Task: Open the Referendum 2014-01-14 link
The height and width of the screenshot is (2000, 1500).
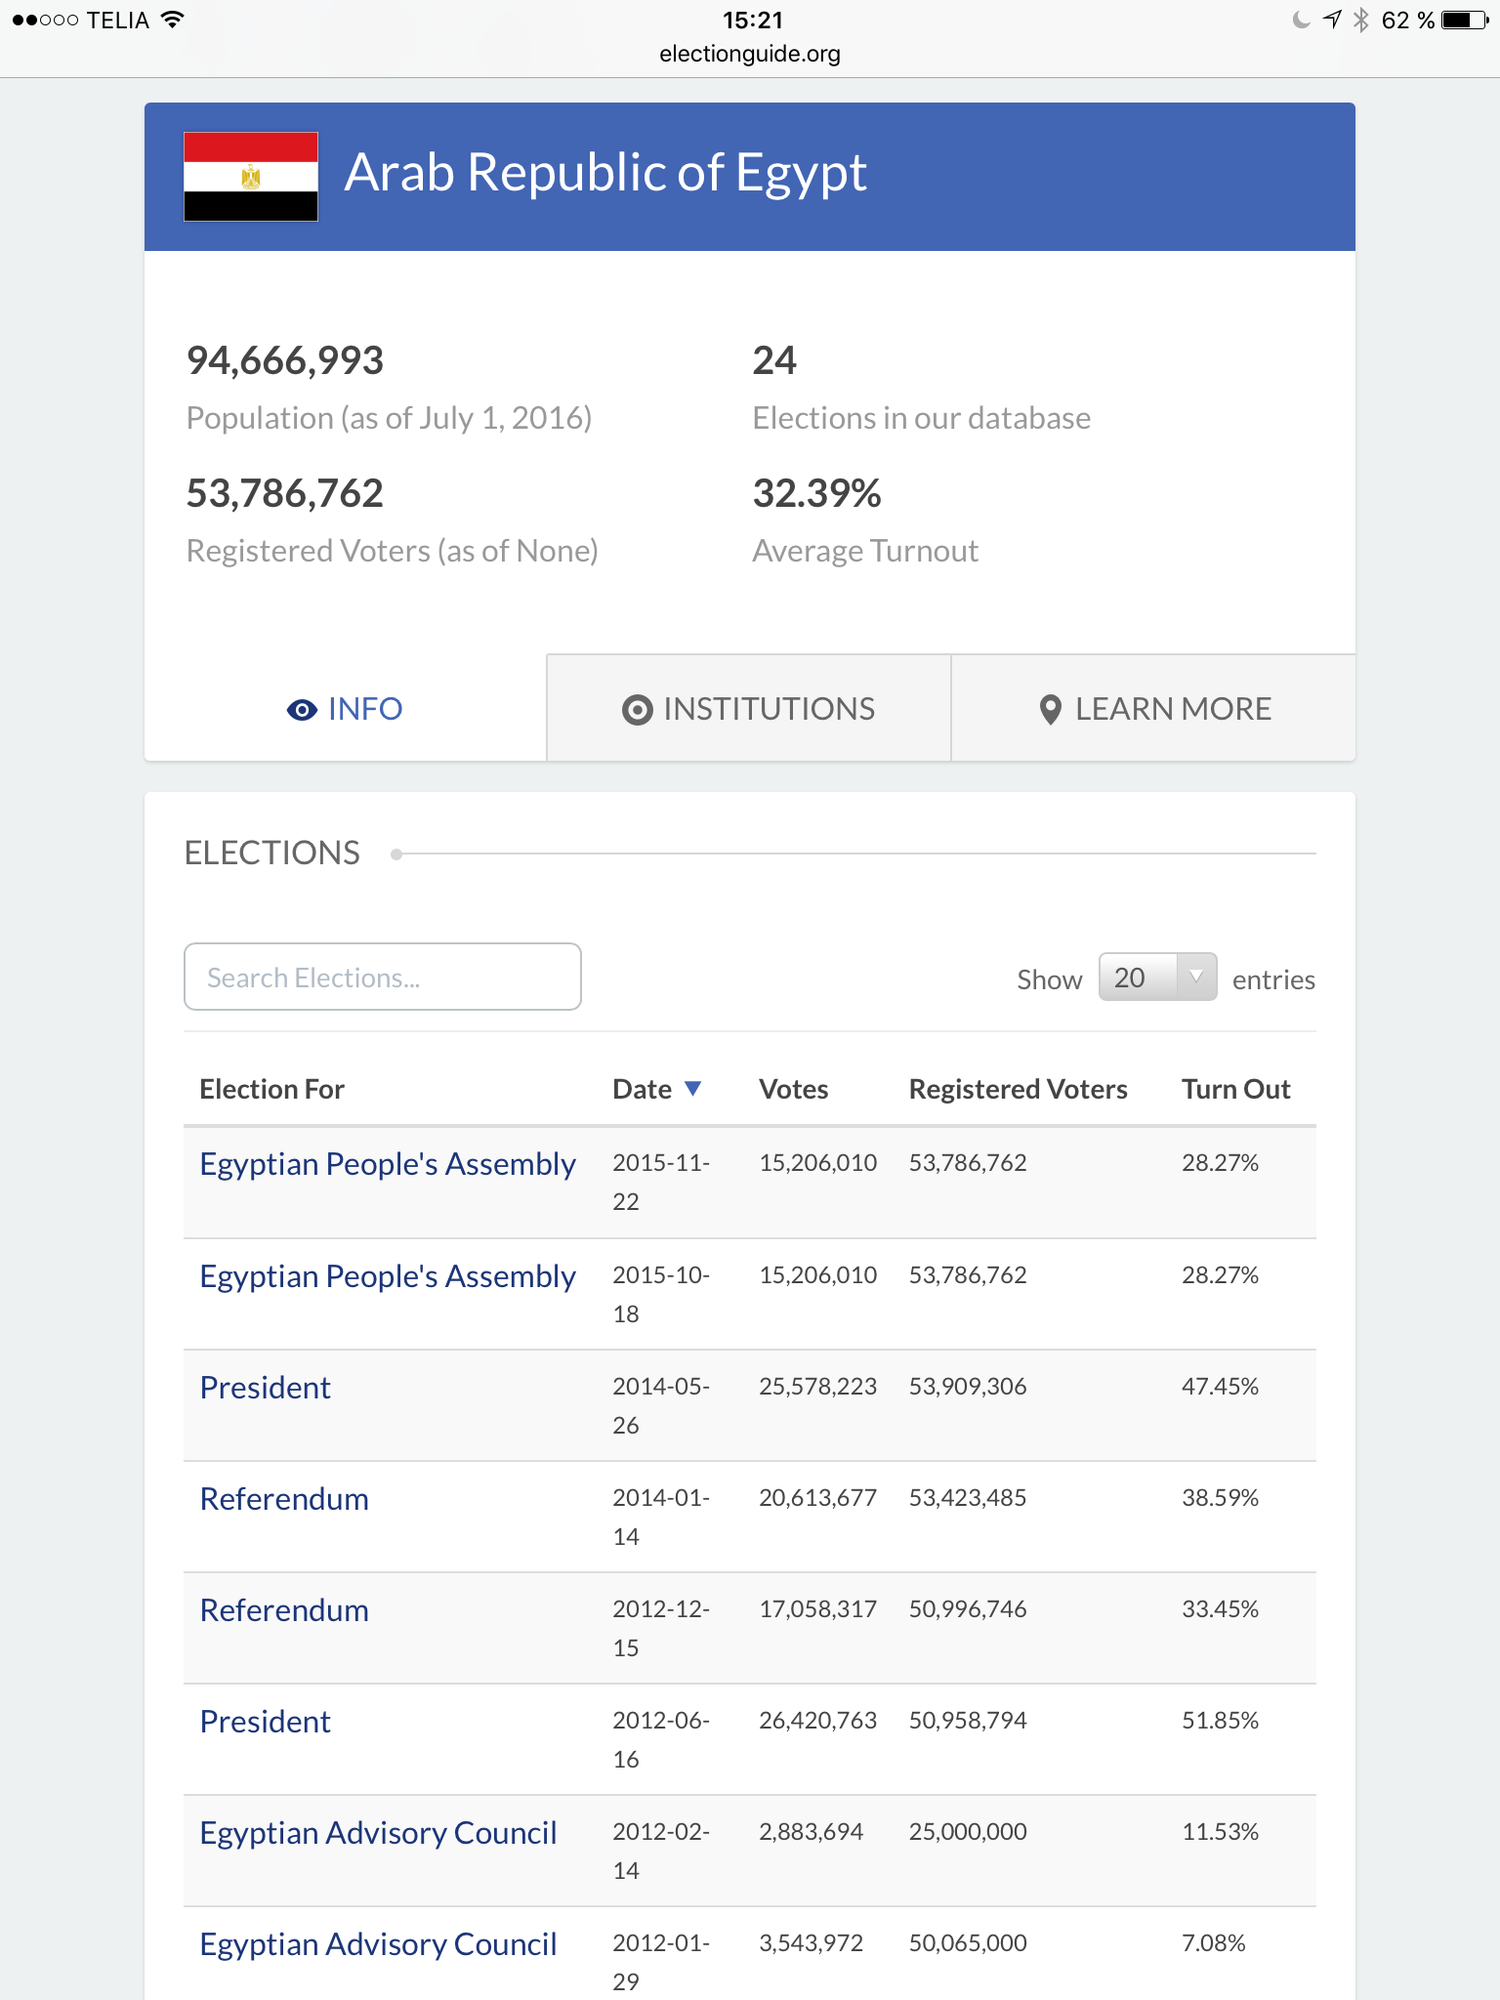Action: click(284, 1498)
